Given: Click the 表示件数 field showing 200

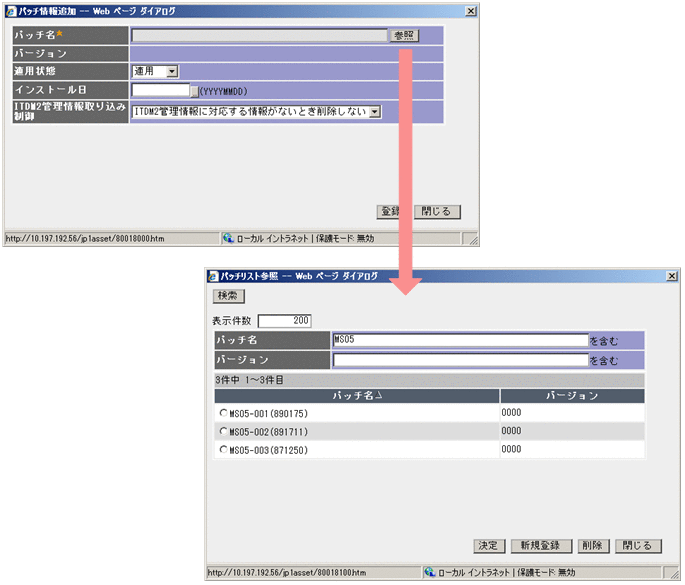Looking at the screenshot, I should tap(284, 321).
